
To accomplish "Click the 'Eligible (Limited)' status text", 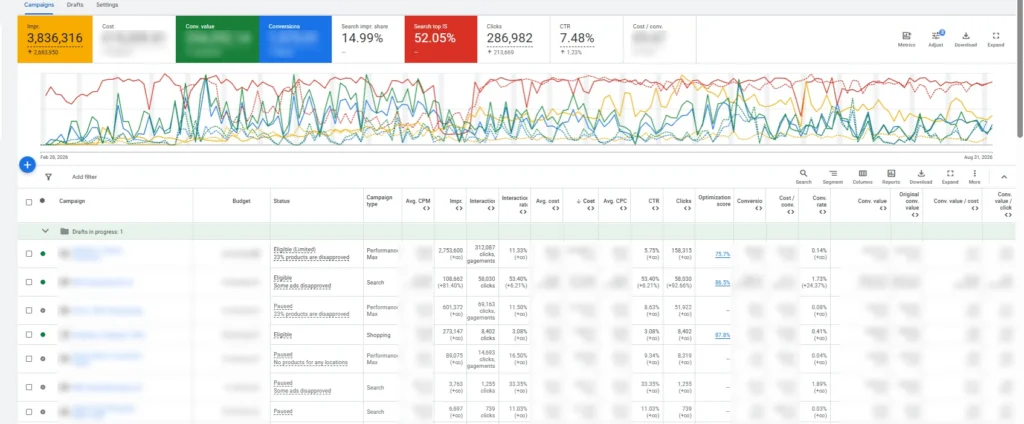I will (x=295, y=250).
